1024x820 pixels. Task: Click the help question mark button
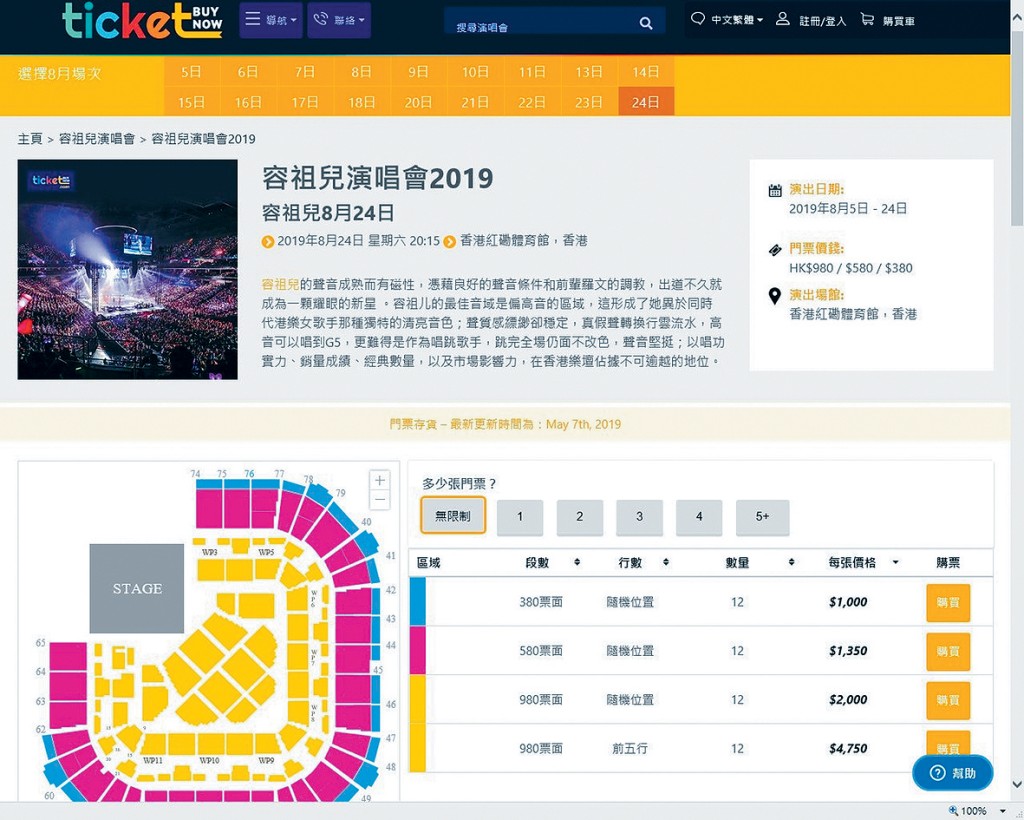[x=952, y=772]
